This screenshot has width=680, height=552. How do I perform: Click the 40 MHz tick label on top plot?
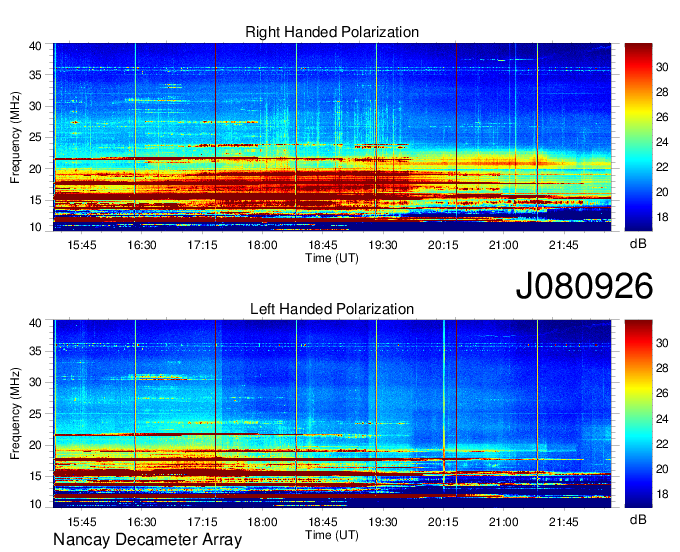[35, 46]
